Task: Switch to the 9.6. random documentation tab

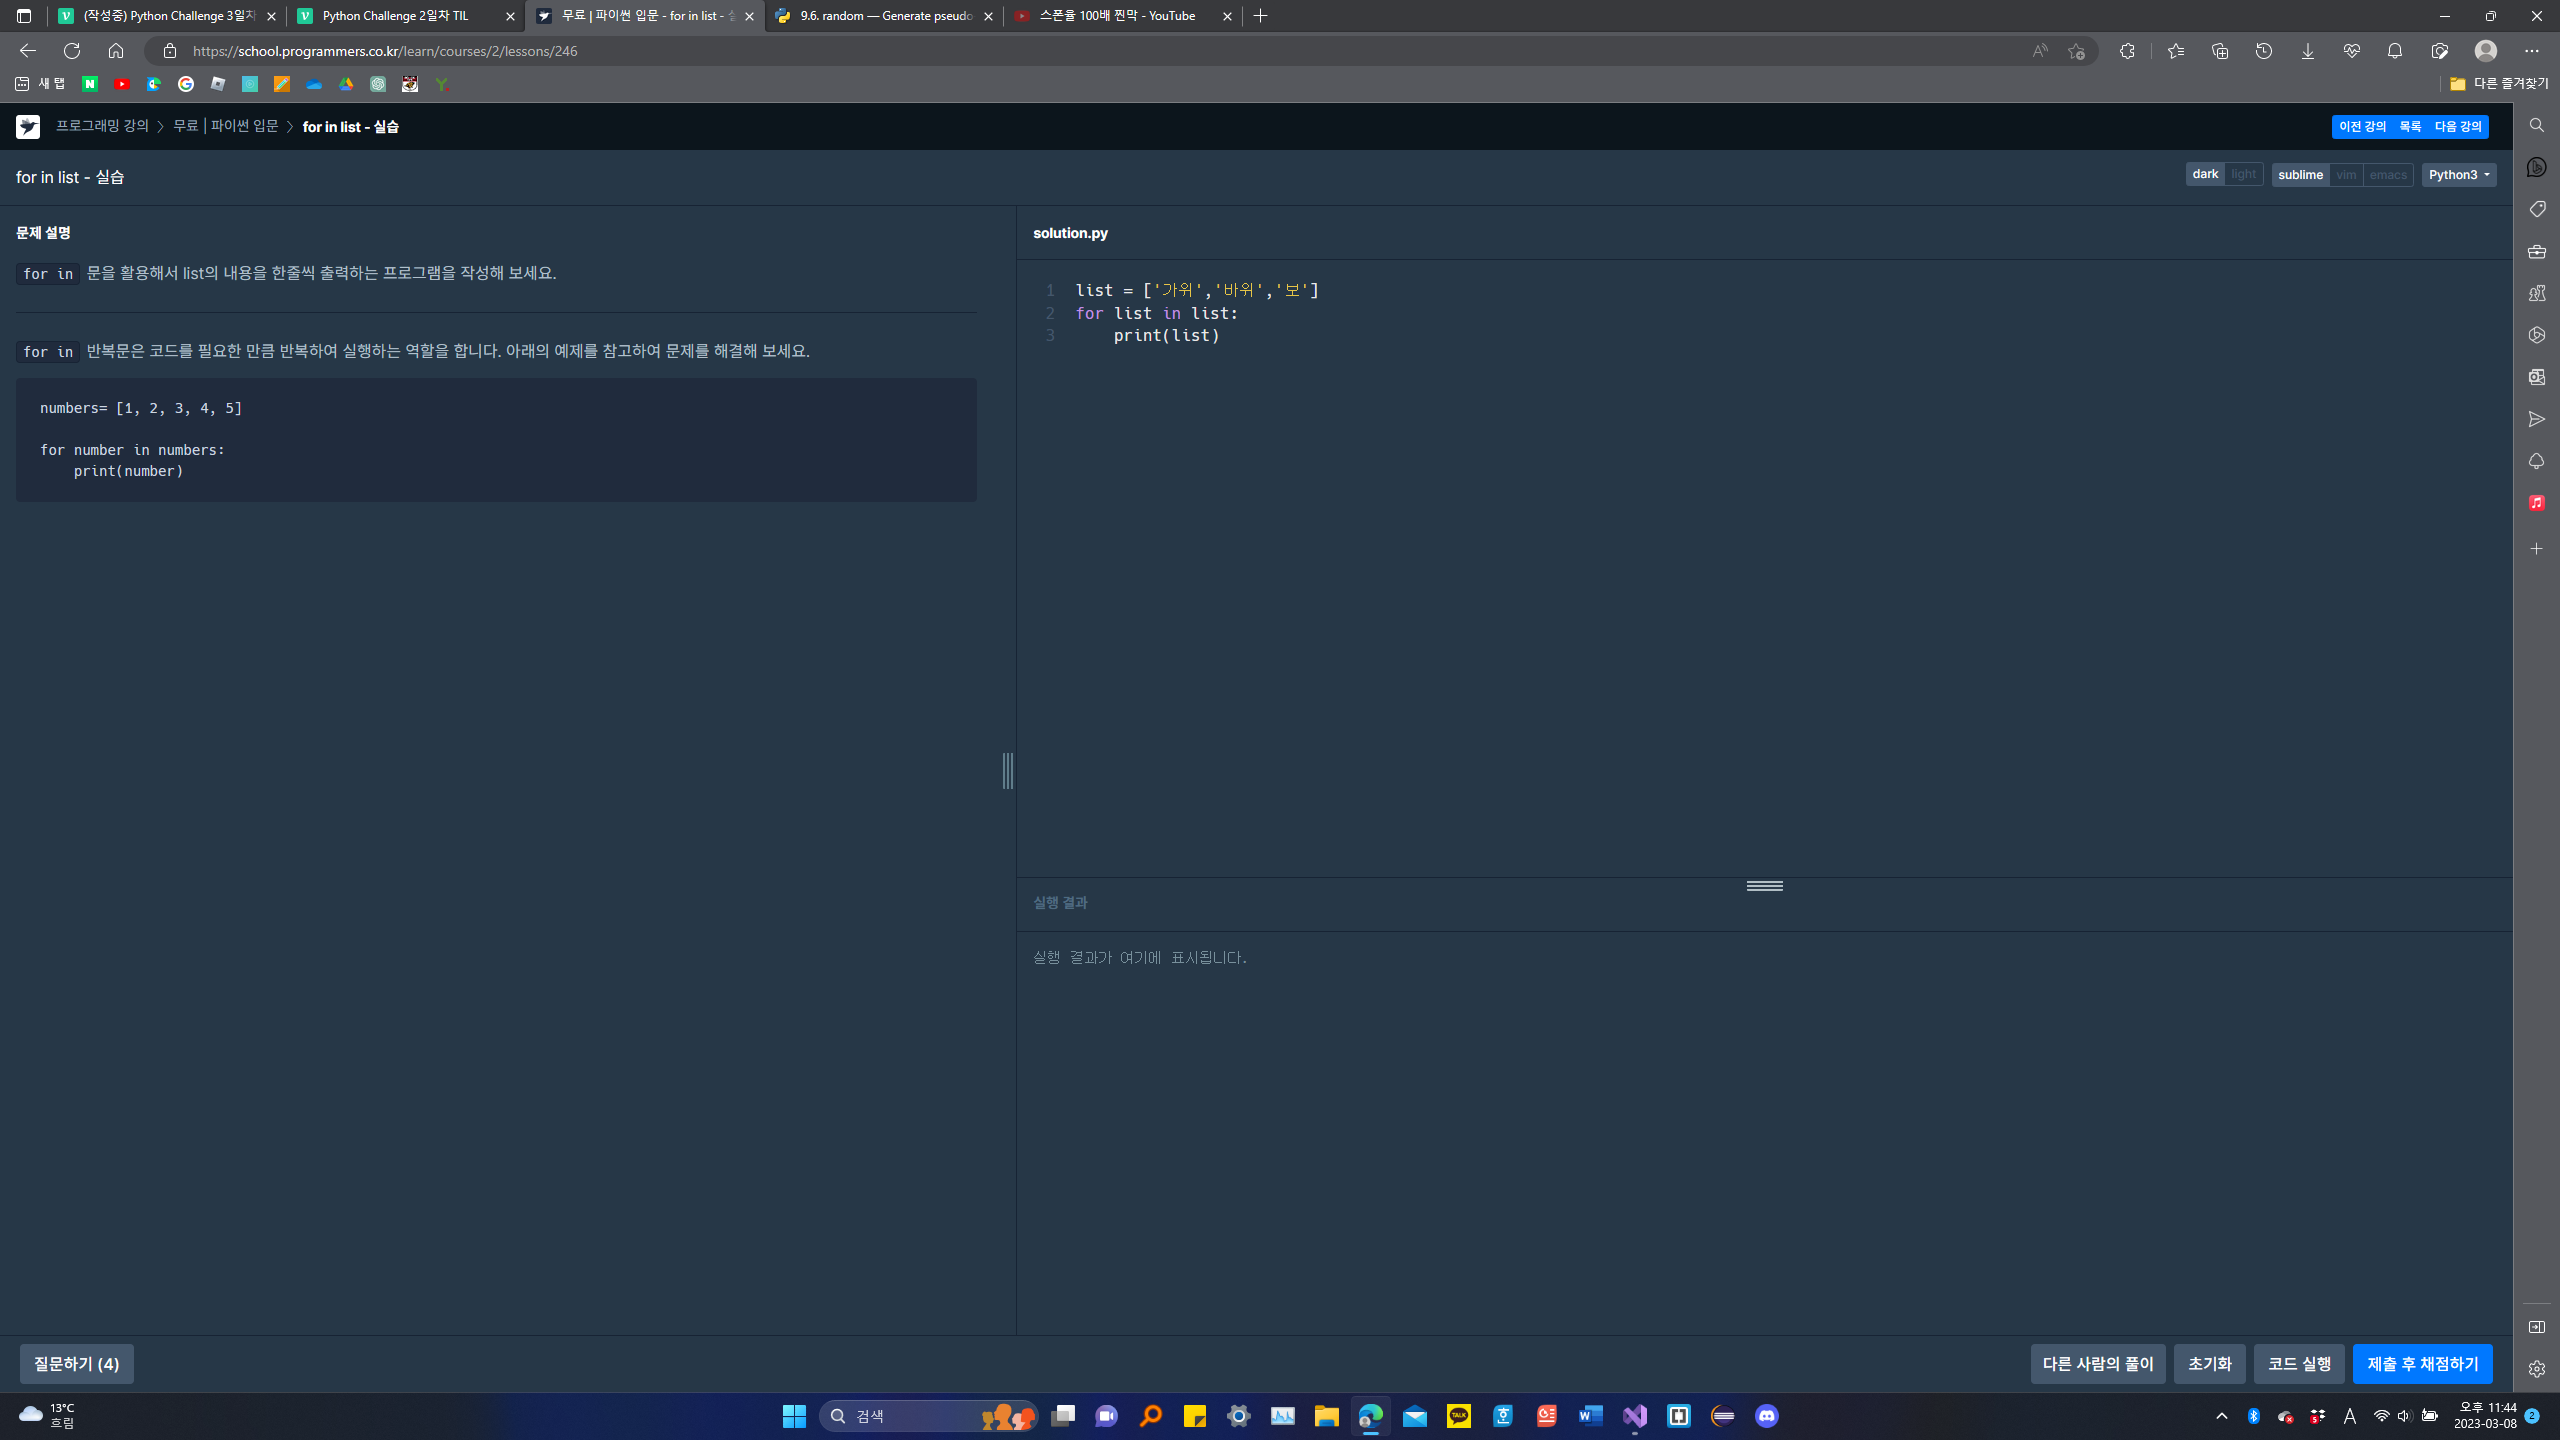Action: pyautogui.click(x=880, y=16)
